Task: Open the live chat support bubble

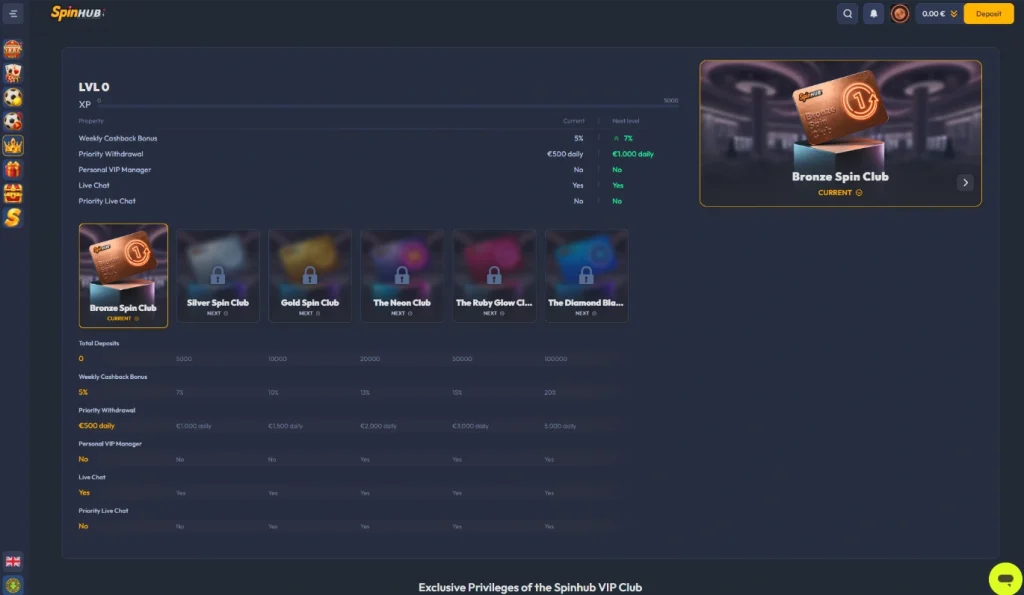Action: pyautogui.click(x=1005, y=579)
